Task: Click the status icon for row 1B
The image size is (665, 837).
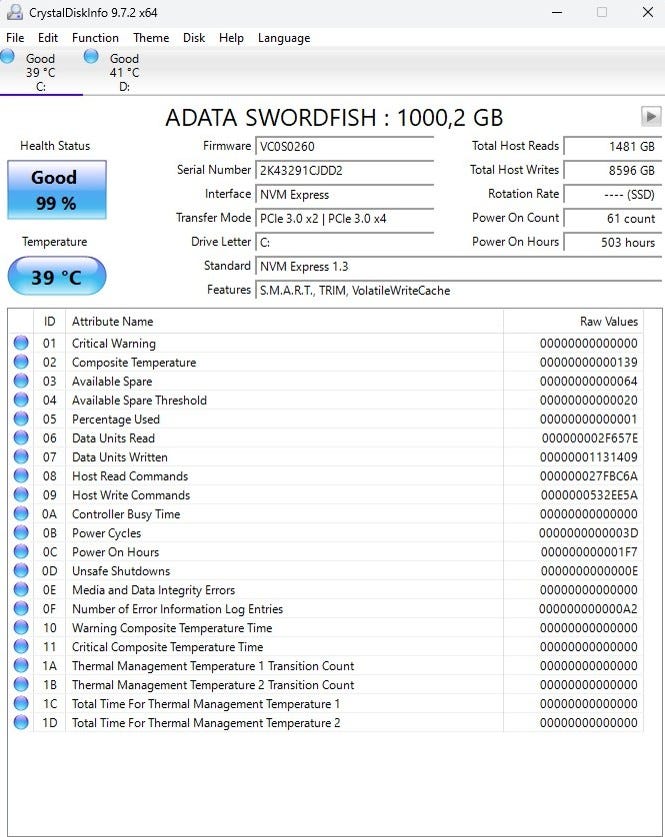Action: [21, 684]
